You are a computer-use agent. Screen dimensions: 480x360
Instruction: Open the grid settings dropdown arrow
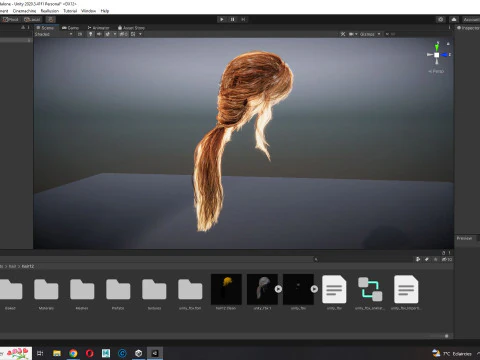(x=140, y=34)
